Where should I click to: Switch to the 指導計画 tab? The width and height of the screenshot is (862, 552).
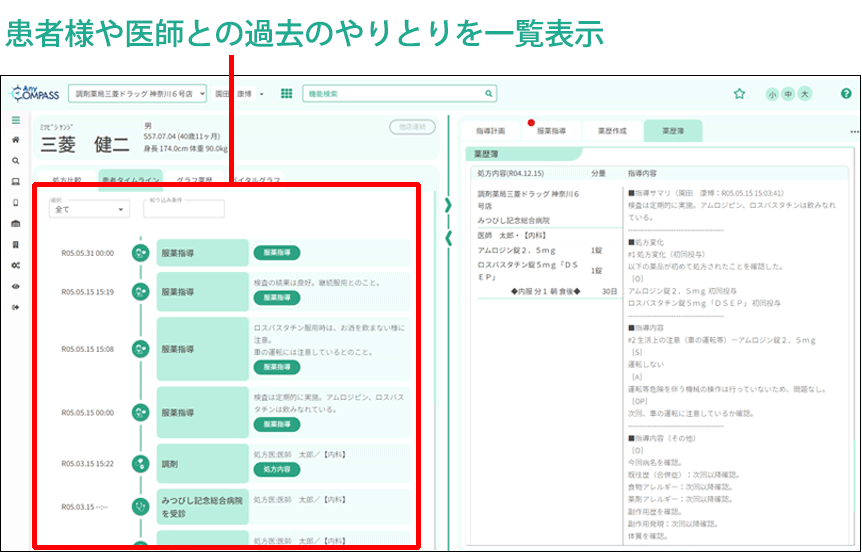point(490,131)
